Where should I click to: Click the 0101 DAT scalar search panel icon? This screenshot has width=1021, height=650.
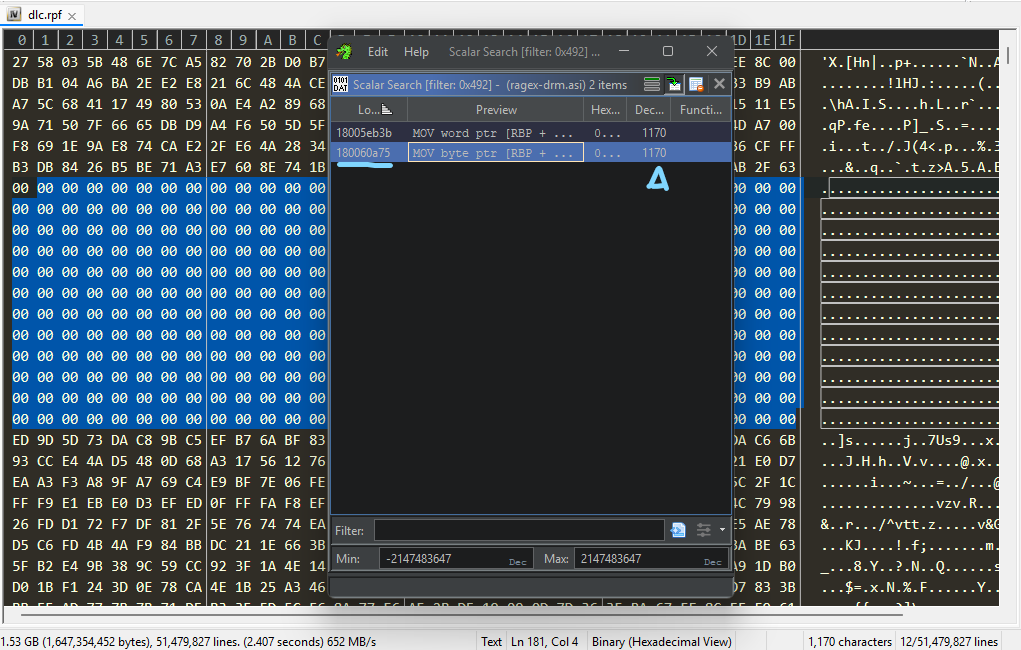point(341,85)
